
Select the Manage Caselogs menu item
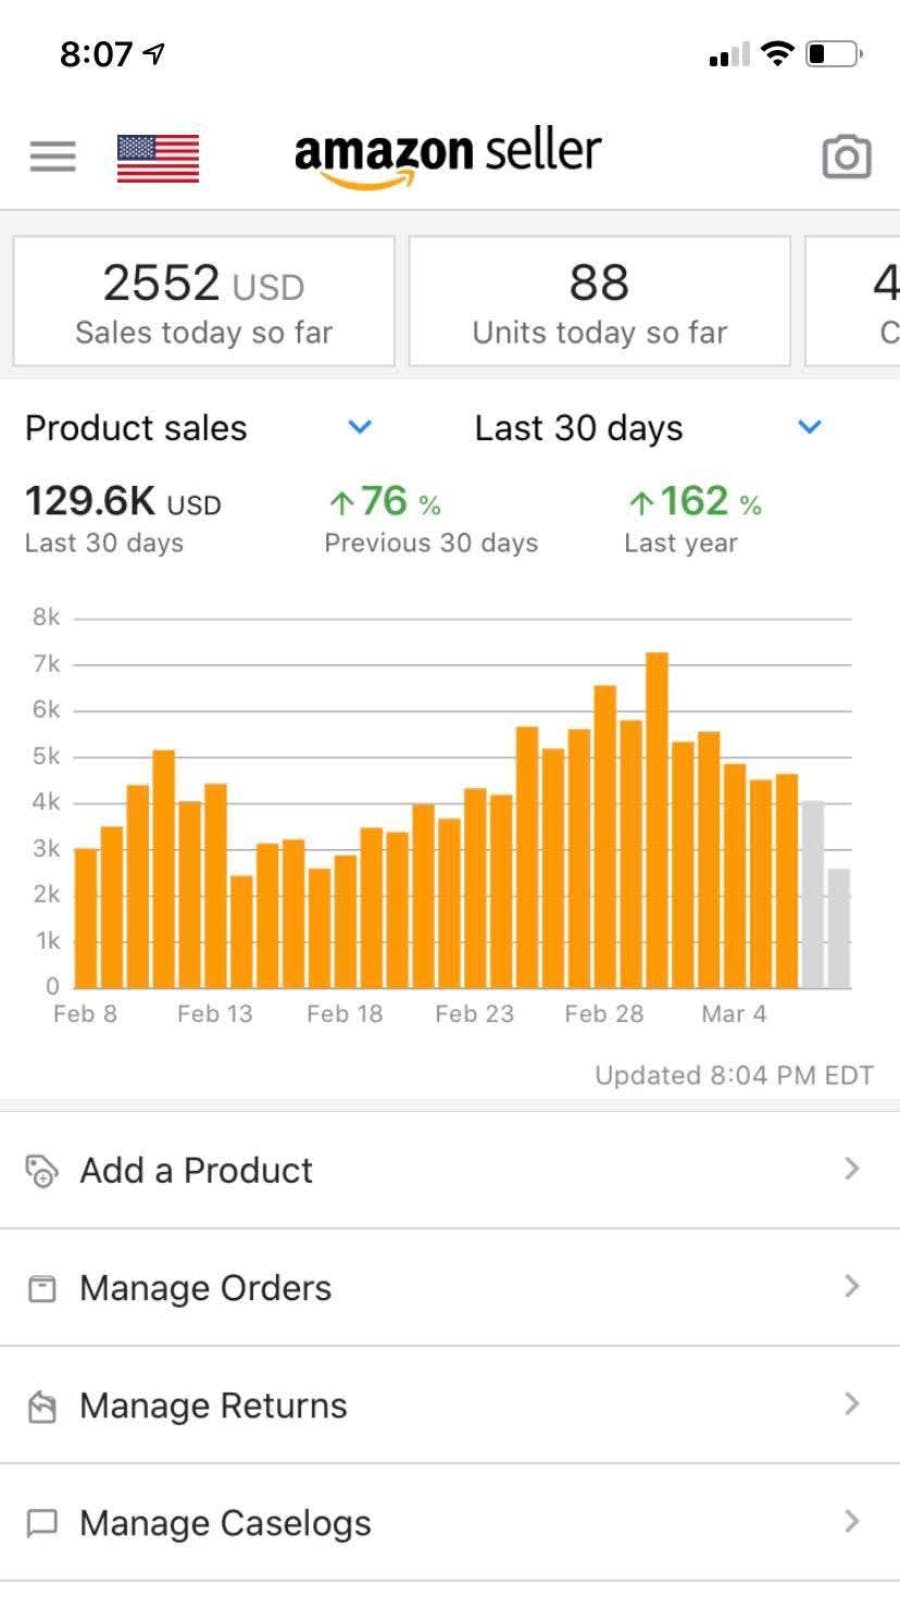226,1523
